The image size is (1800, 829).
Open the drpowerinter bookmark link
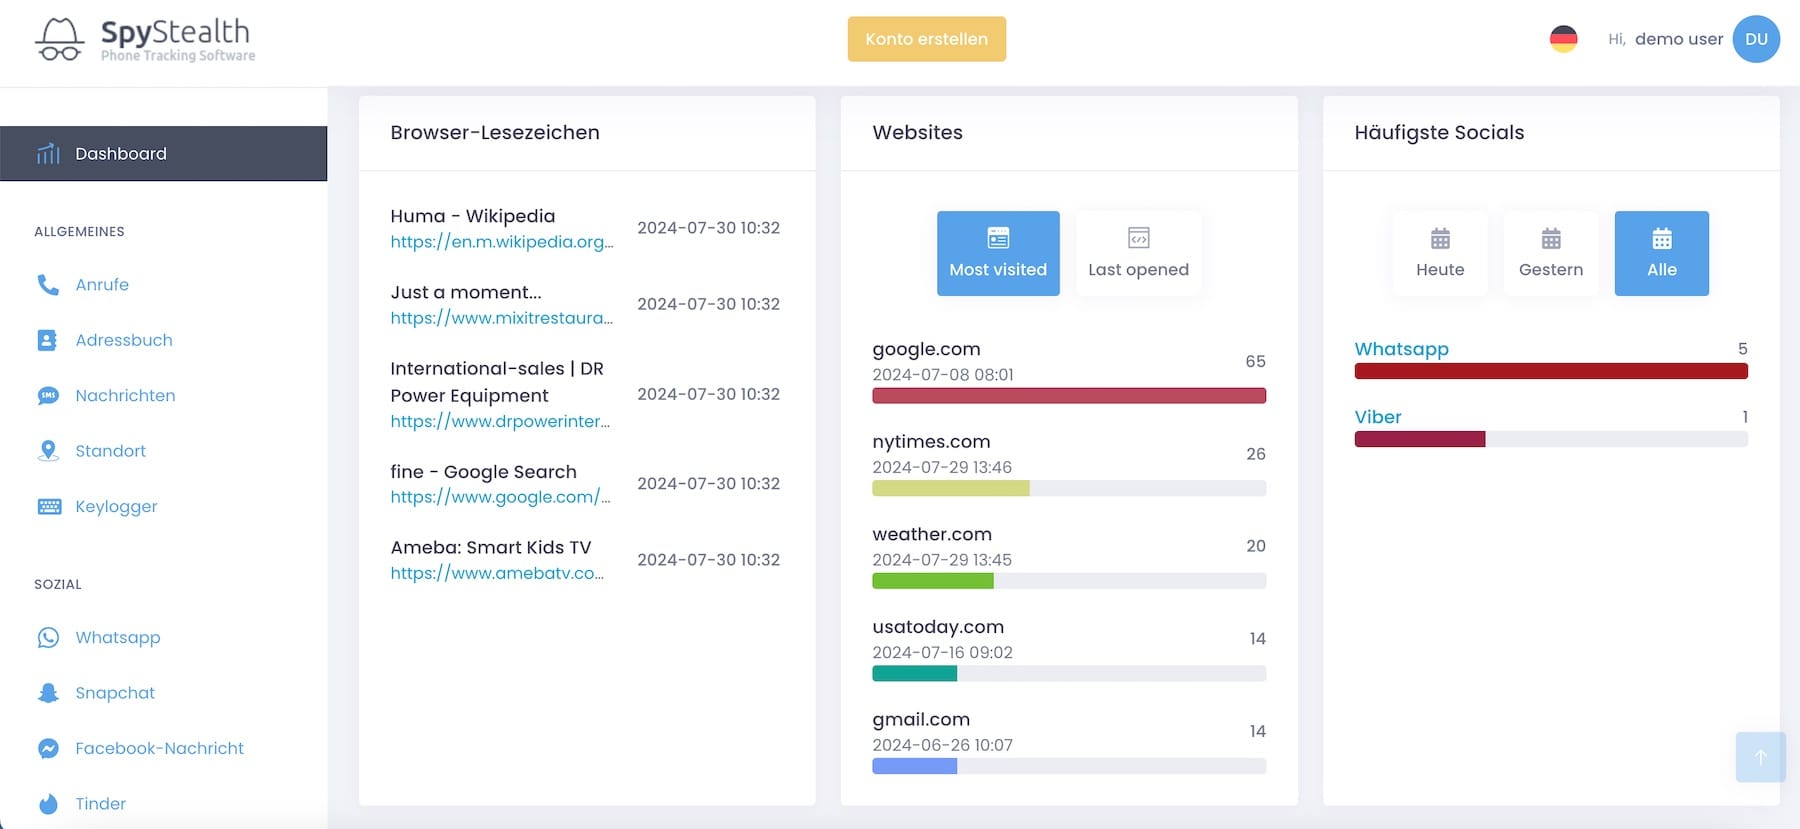[x=500, y=421]
